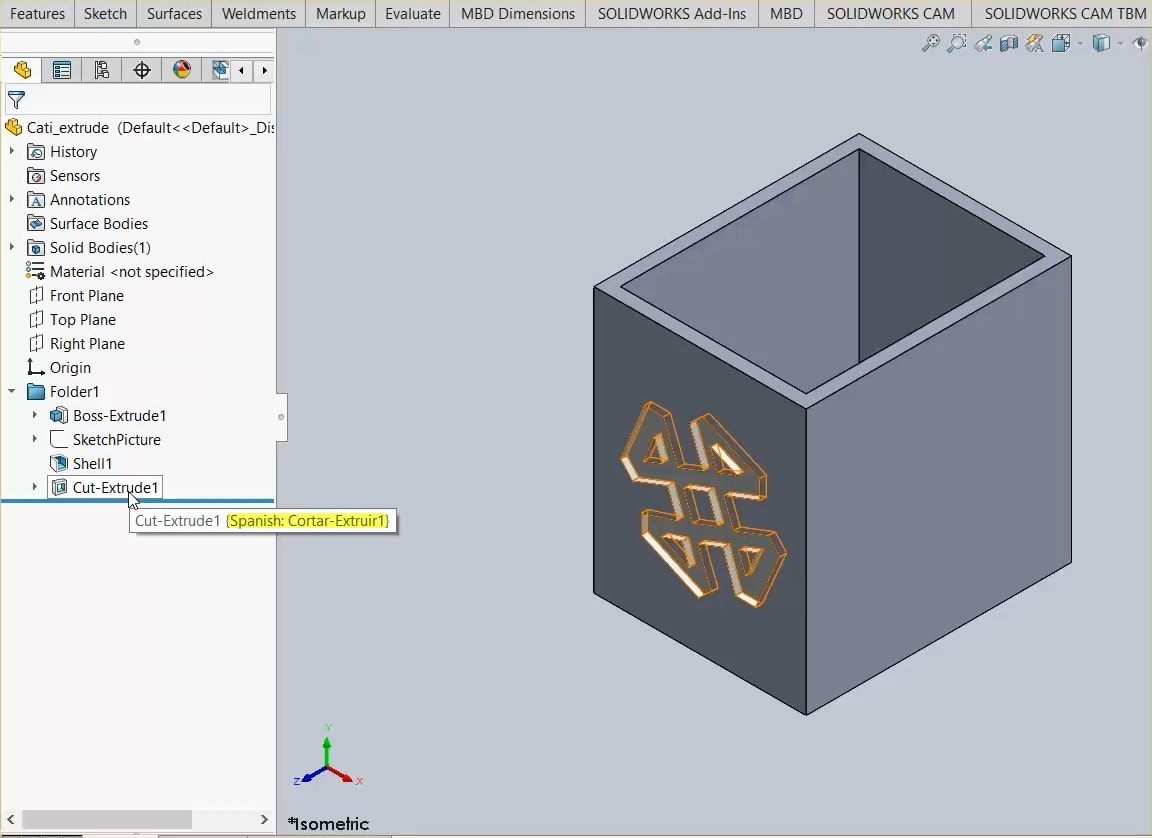Select the Top Plane
Image resolution: width=1152 pixels, height=838 pixels.
point(82,320)
